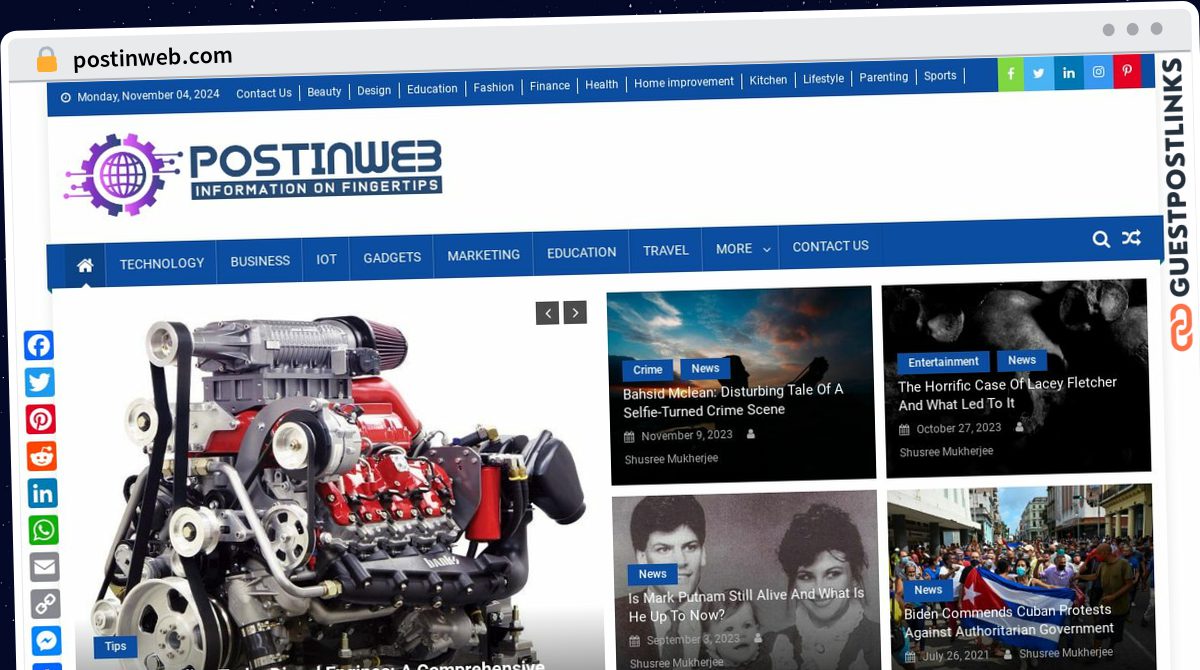Open the Parenting top bar link
Screen dimensions: 1200x670
pyautogui.click(x=884, y=77)
